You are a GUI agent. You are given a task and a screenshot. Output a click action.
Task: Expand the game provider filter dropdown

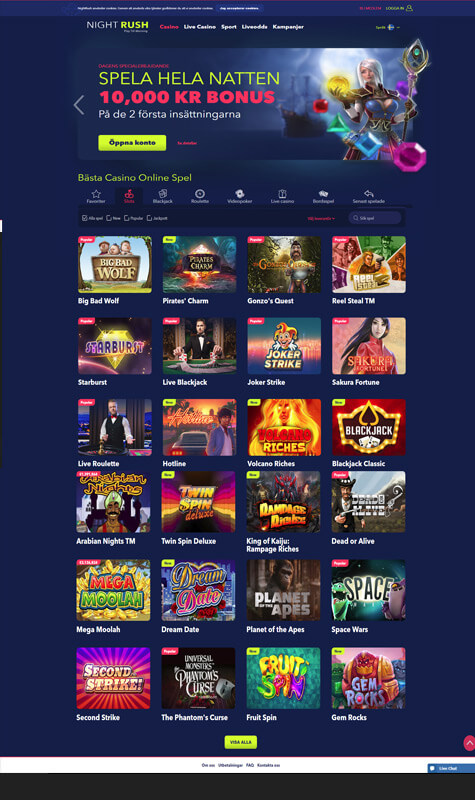[321, 218]
